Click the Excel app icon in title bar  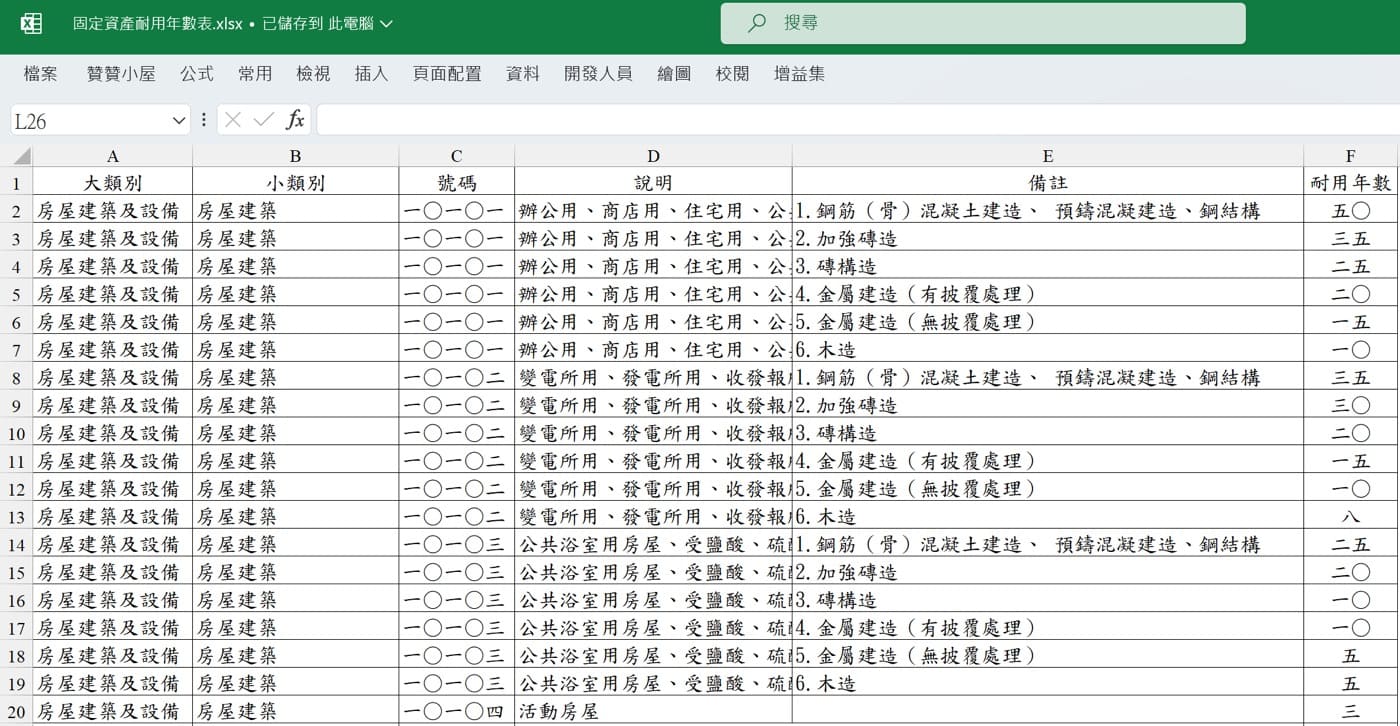(31, 23)
